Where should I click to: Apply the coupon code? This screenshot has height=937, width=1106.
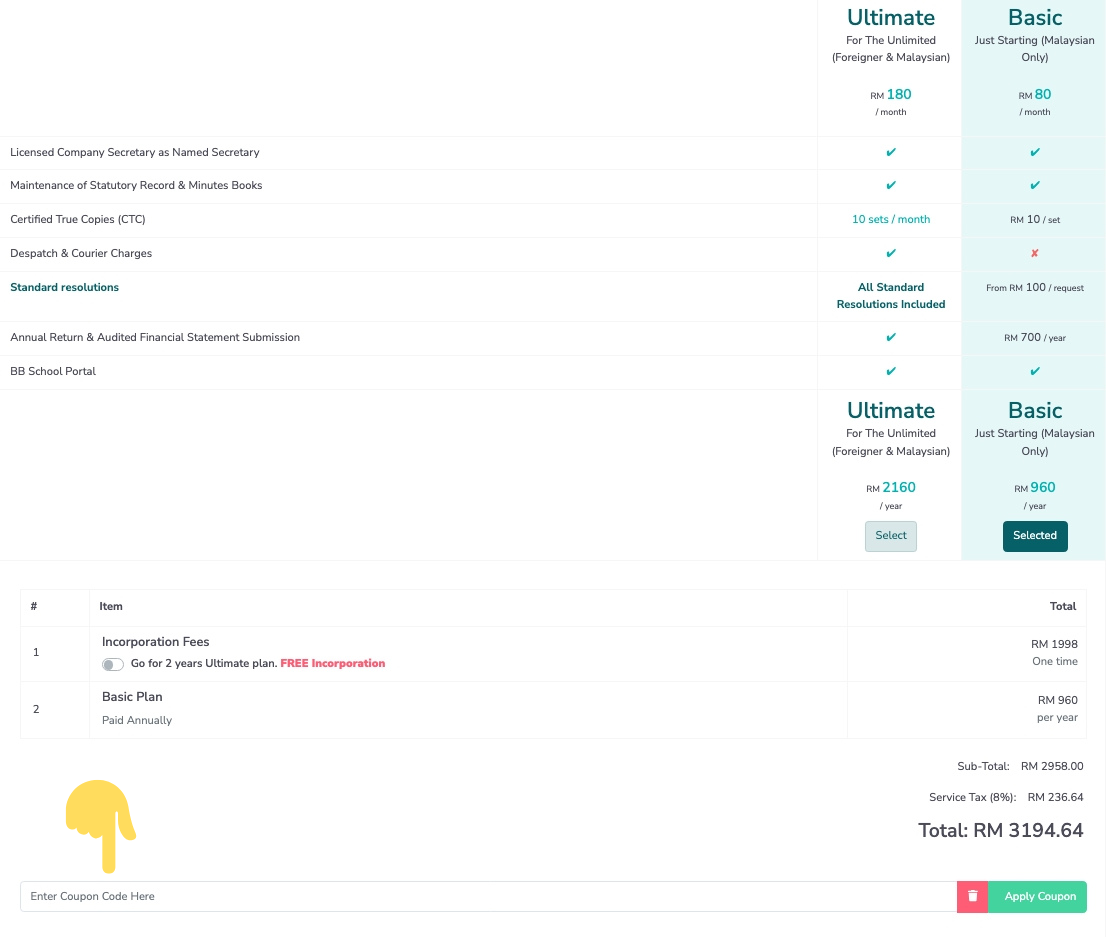pos(1037,896)
